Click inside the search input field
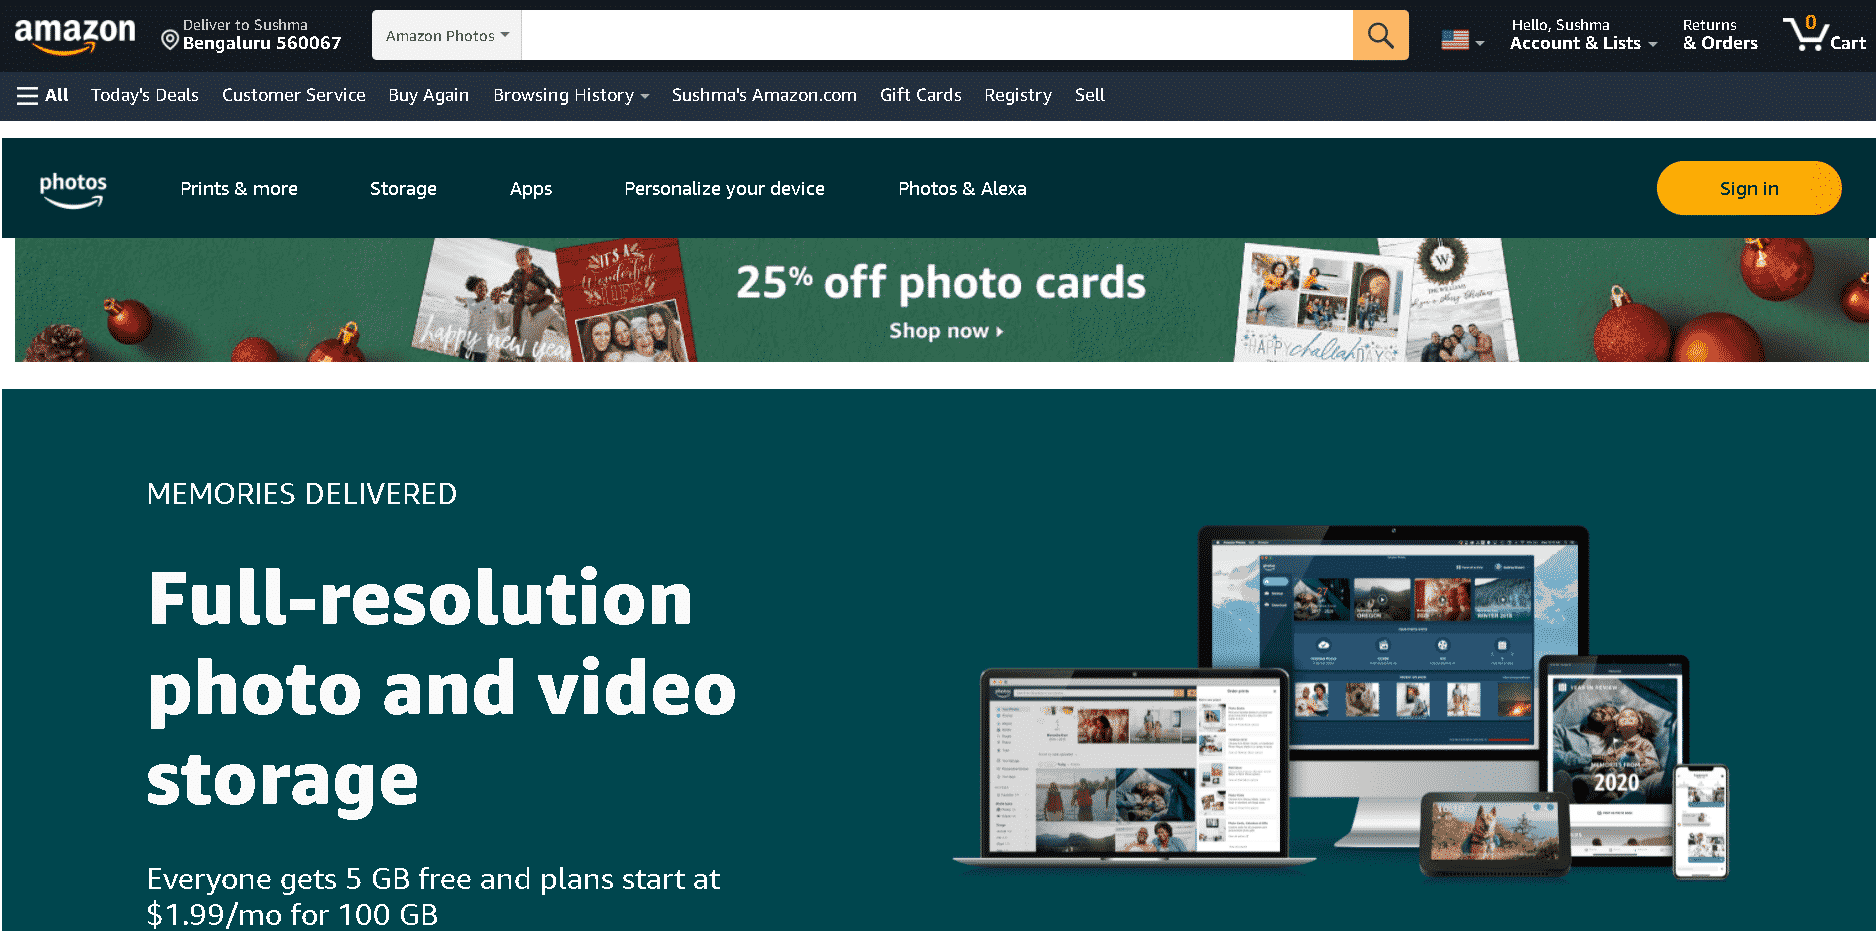This screenshot has height=931, width=1876. click(937, 35)
